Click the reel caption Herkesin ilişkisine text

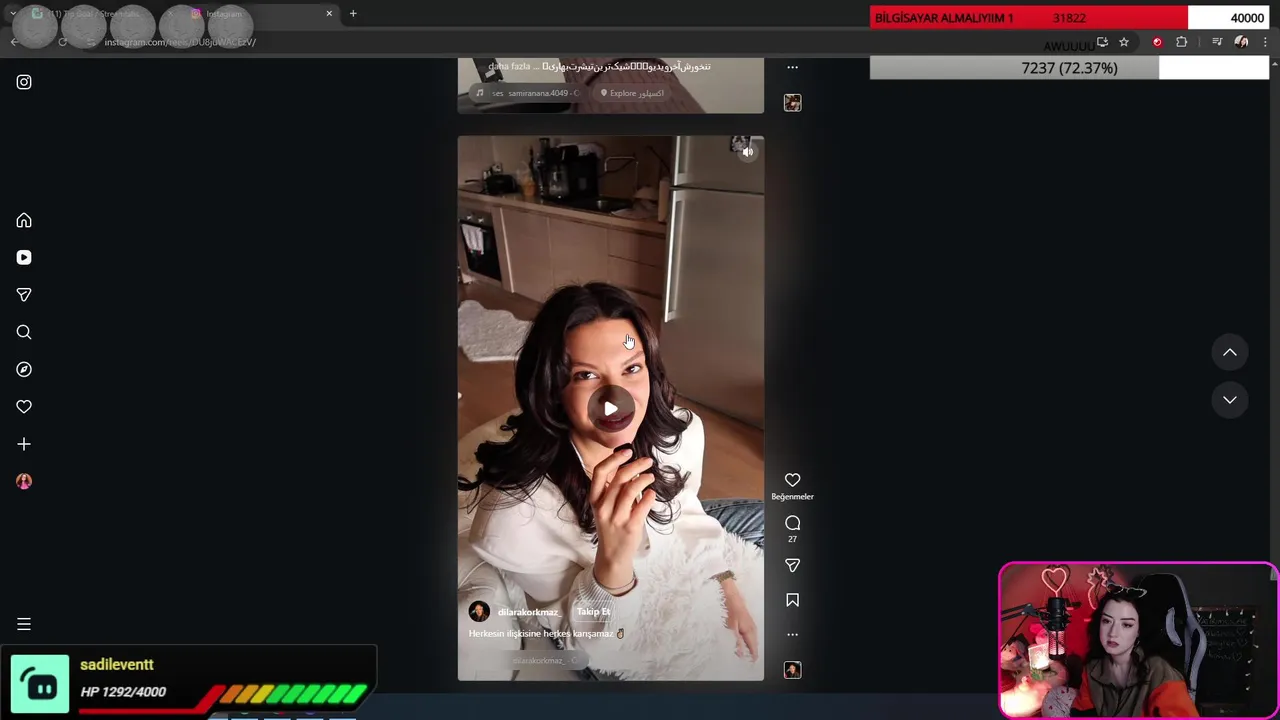point(546,634)
